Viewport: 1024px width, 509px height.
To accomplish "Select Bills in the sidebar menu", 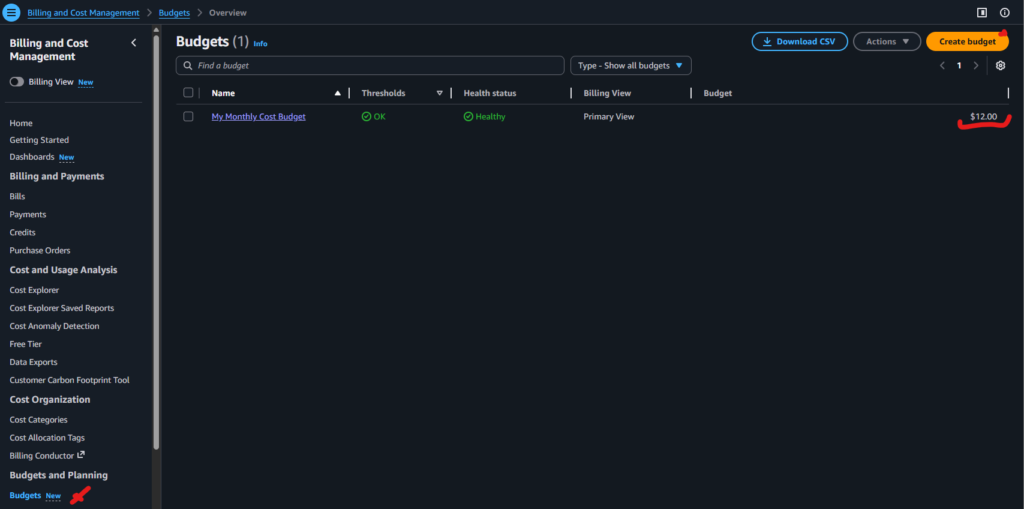I will [x=17, y=196].
